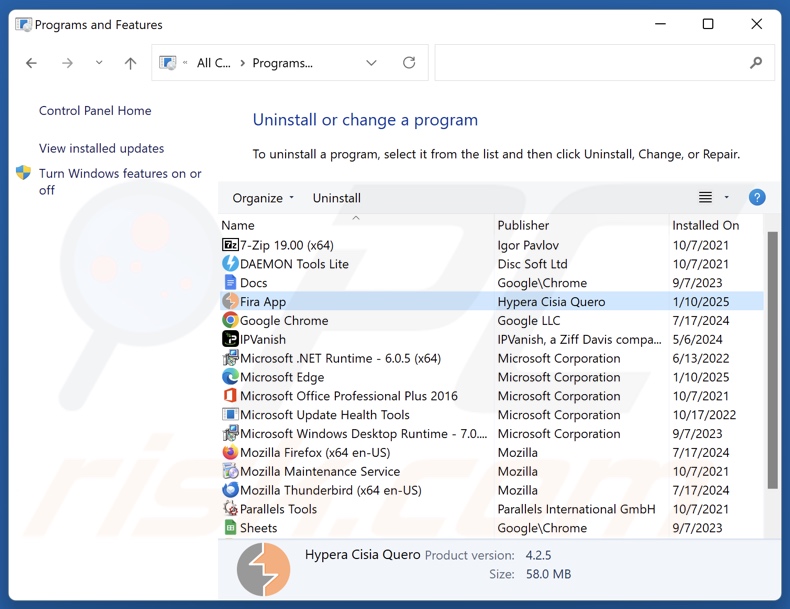Screen dimensions: 790x609
Task: Click the 7-Zip program icon
Action: point(230,245)
